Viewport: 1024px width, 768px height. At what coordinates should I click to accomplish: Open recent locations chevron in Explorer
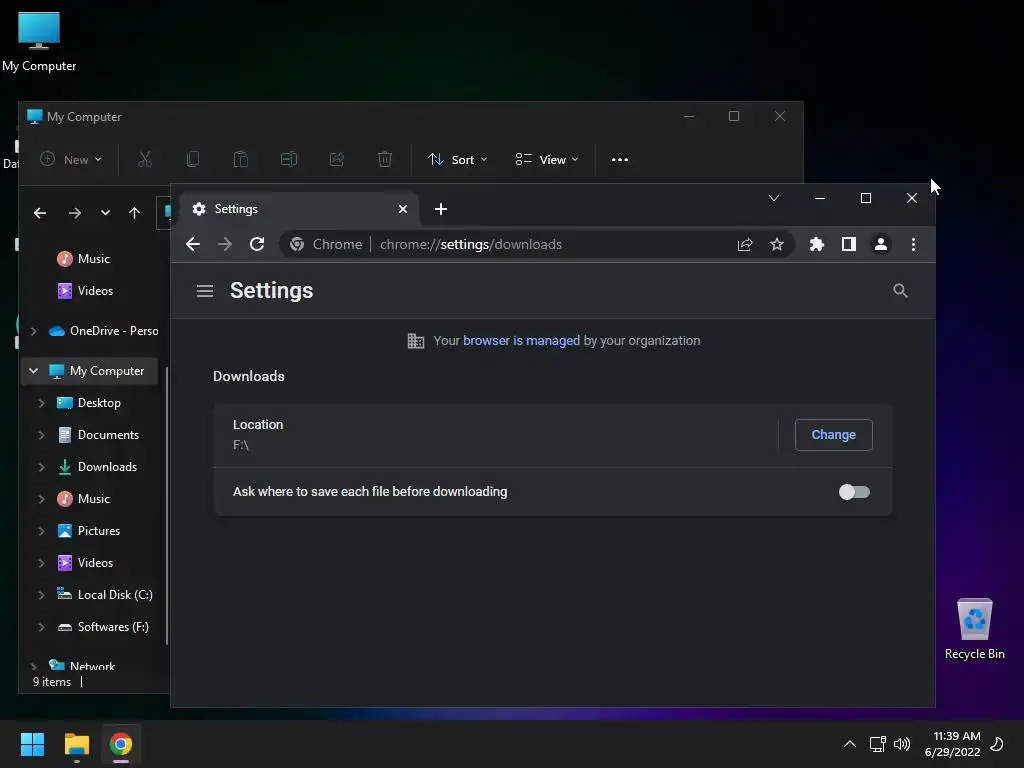(x=105, y=213)
